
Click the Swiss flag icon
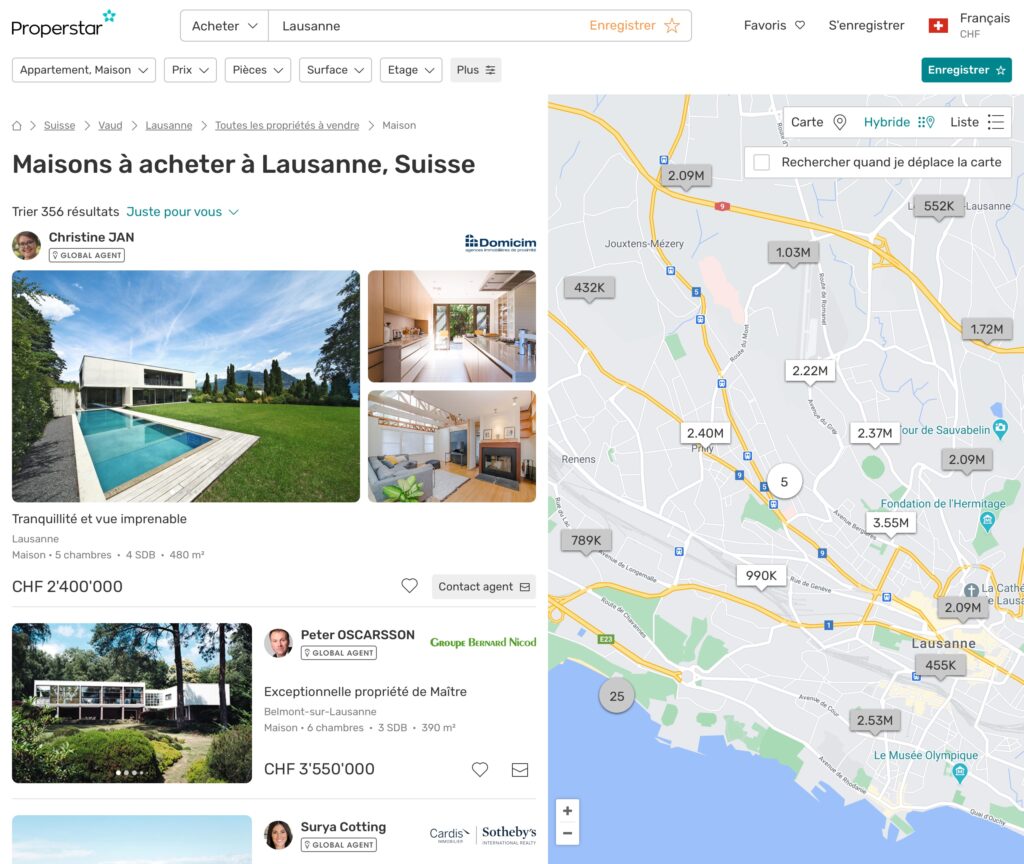[938, 25]
